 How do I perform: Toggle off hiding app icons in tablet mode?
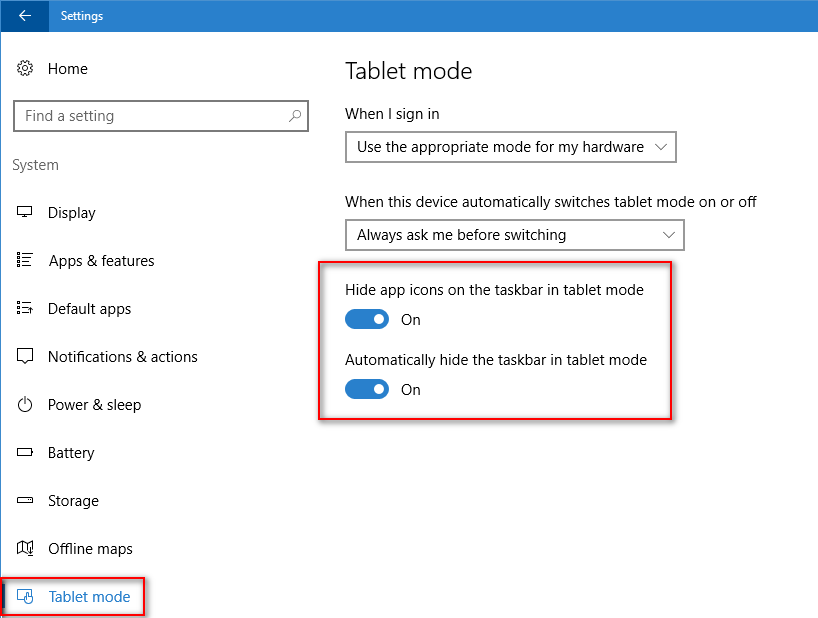(x=367, y=319)
